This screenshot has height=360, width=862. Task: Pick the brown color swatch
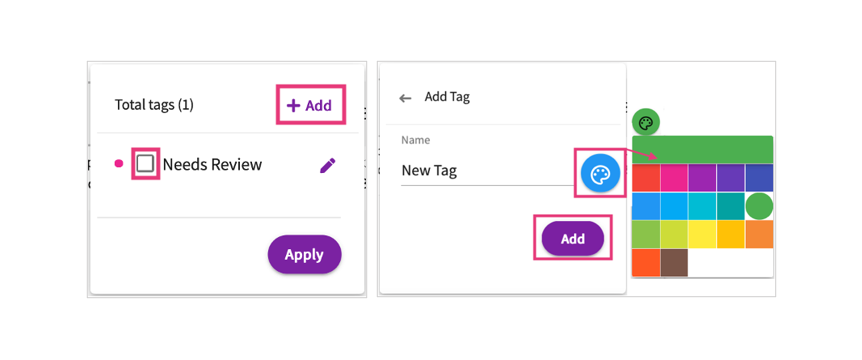click(x=674, y=263)
